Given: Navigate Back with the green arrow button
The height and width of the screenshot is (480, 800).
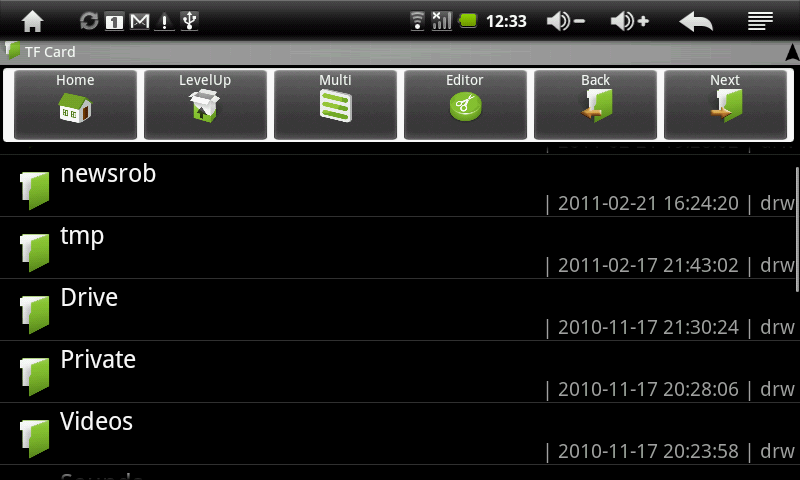Looking at the screenshot, I should tap(595, 105).
